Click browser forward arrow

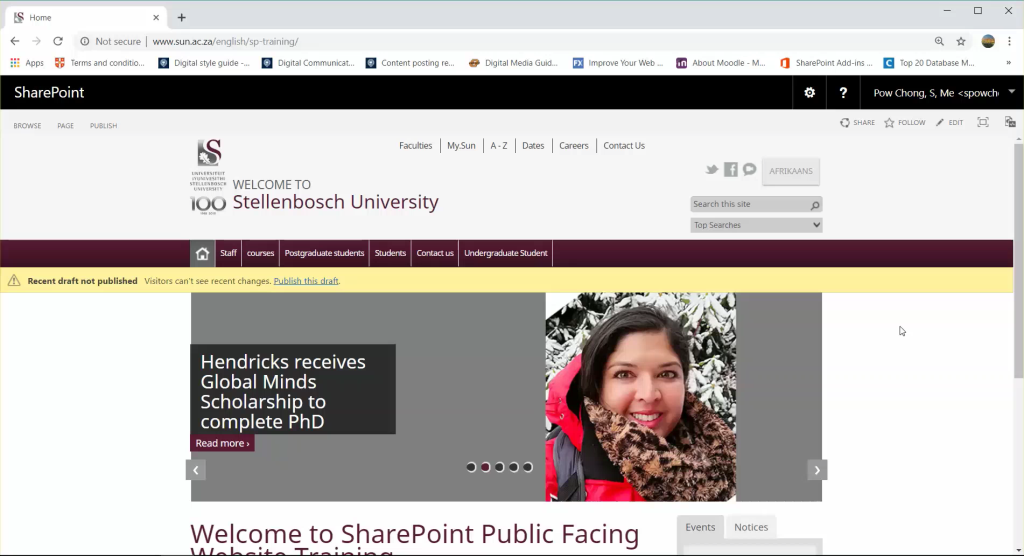click(x=37, y=41)
